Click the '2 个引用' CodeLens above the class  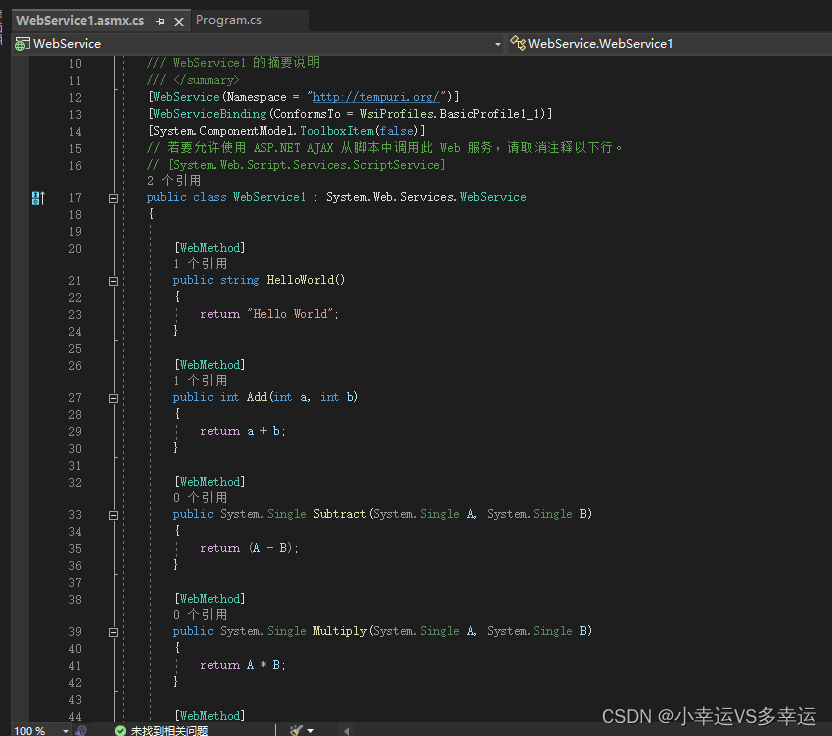pyautogui.click(x=174, y=181)
